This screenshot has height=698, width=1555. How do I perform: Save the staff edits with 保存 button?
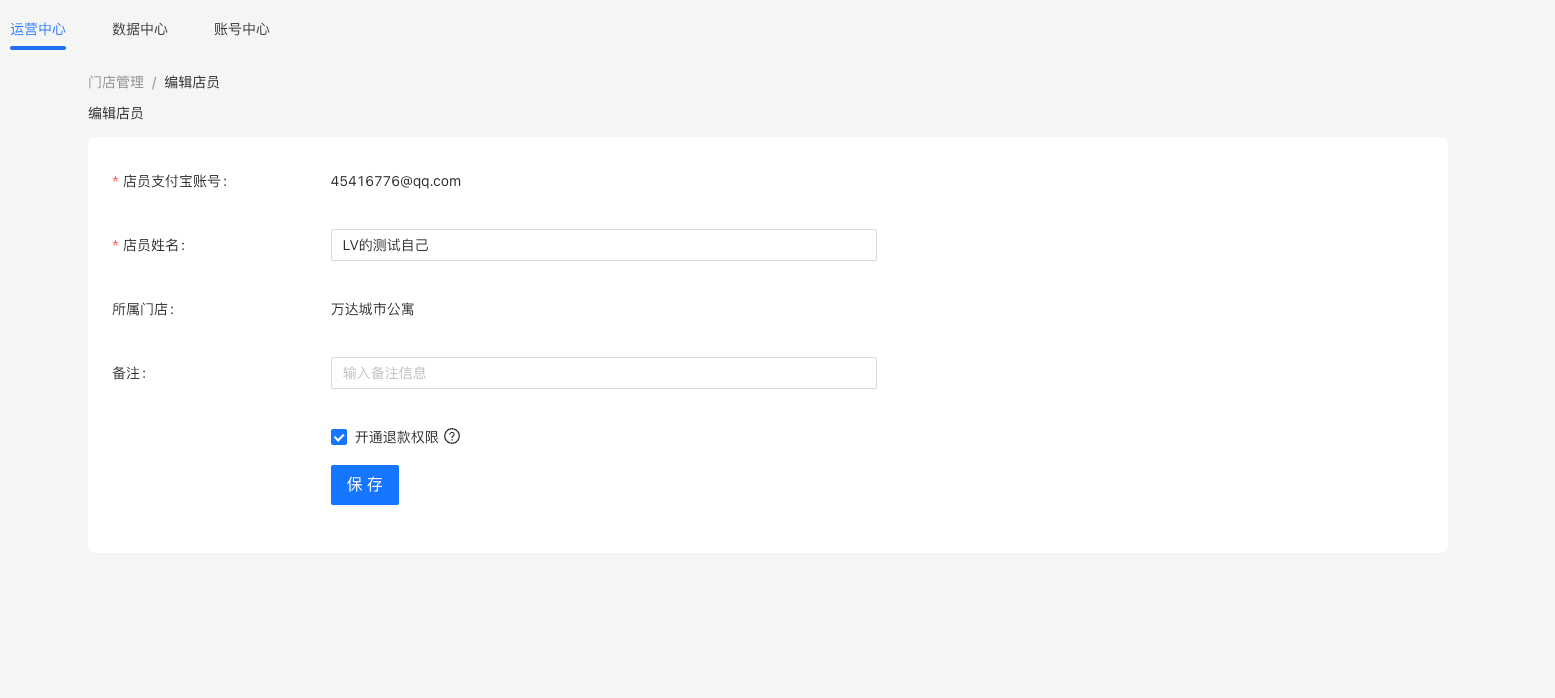pos(365,485)
